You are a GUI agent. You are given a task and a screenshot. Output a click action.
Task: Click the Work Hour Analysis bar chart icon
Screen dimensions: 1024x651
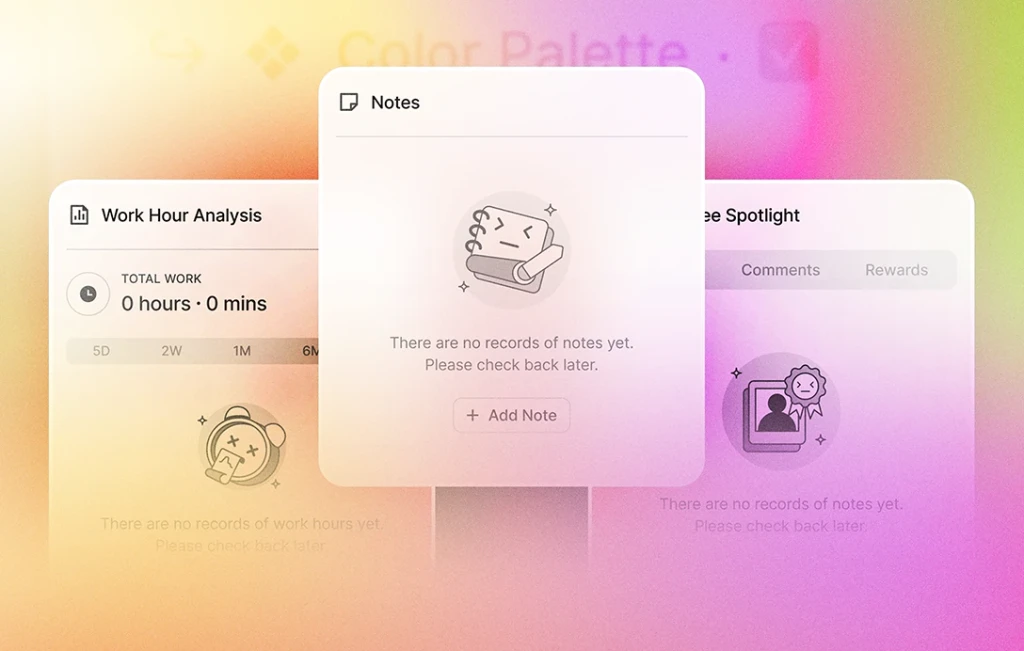pyautogui.click(x=79, y=215)
